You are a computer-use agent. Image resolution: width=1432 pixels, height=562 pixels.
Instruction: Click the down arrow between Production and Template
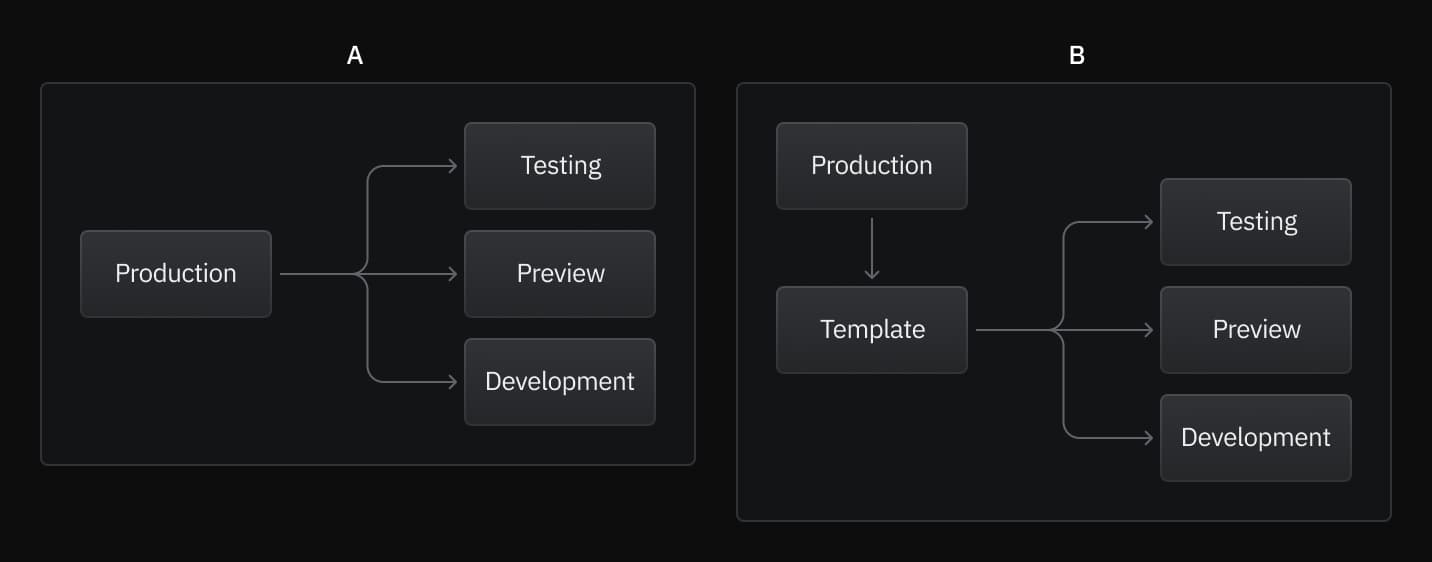point(872,249)
